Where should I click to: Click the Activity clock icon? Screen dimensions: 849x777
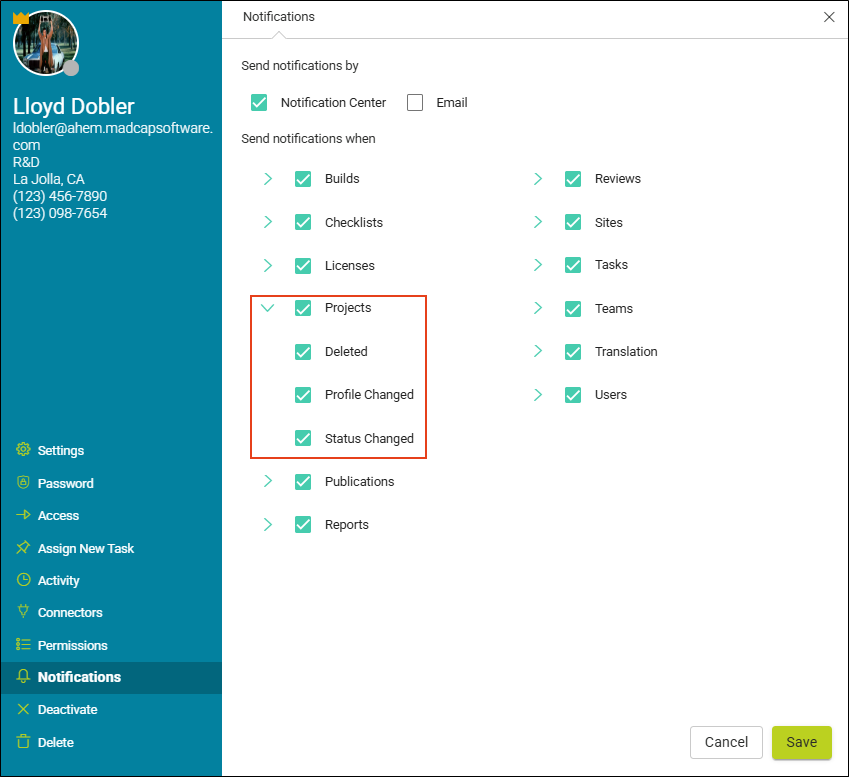[23, 580]
